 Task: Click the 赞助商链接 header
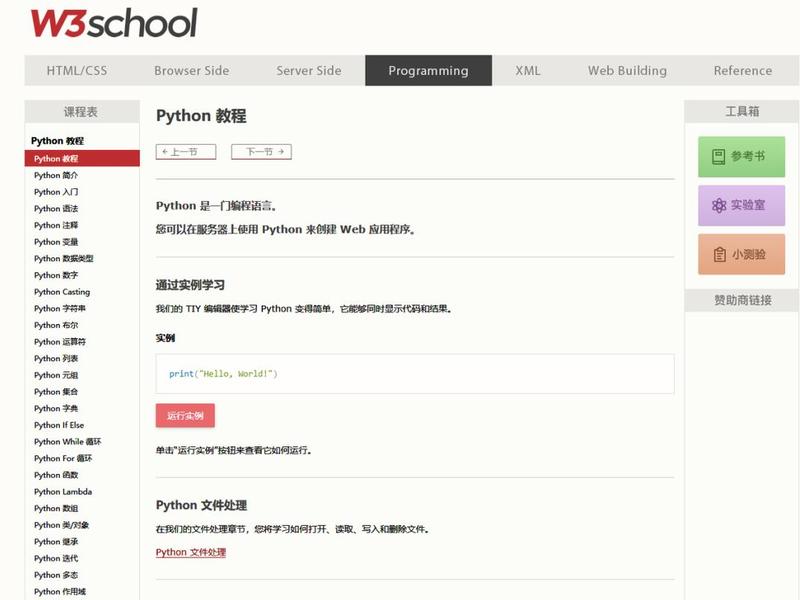tap(742, 301)
